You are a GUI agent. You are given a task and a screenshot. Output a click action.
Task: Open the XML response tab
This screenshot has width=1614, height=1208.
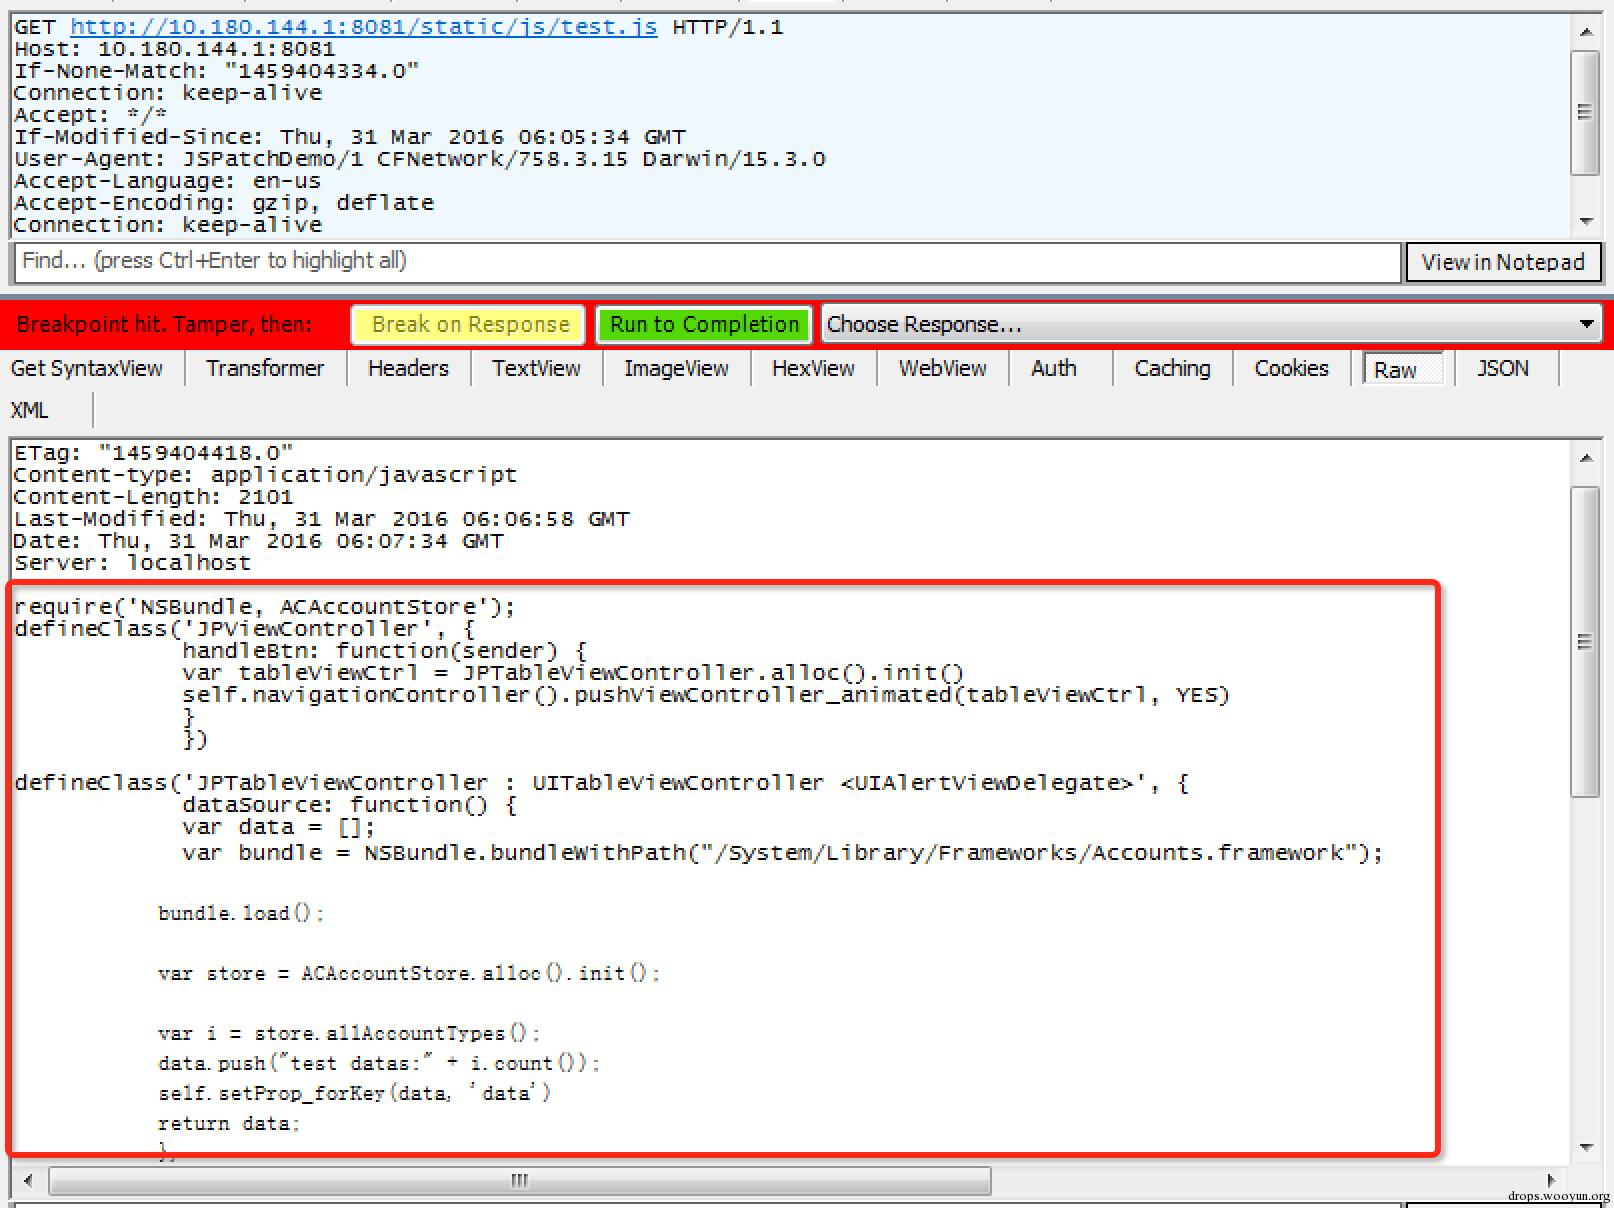point(30,411)
